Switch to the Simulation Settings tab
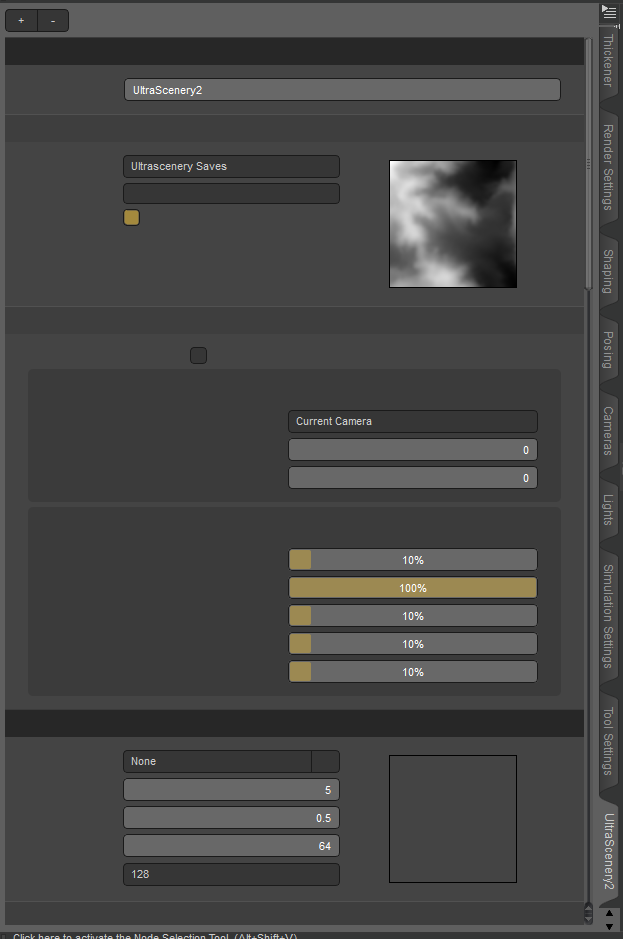 [608, 616]
